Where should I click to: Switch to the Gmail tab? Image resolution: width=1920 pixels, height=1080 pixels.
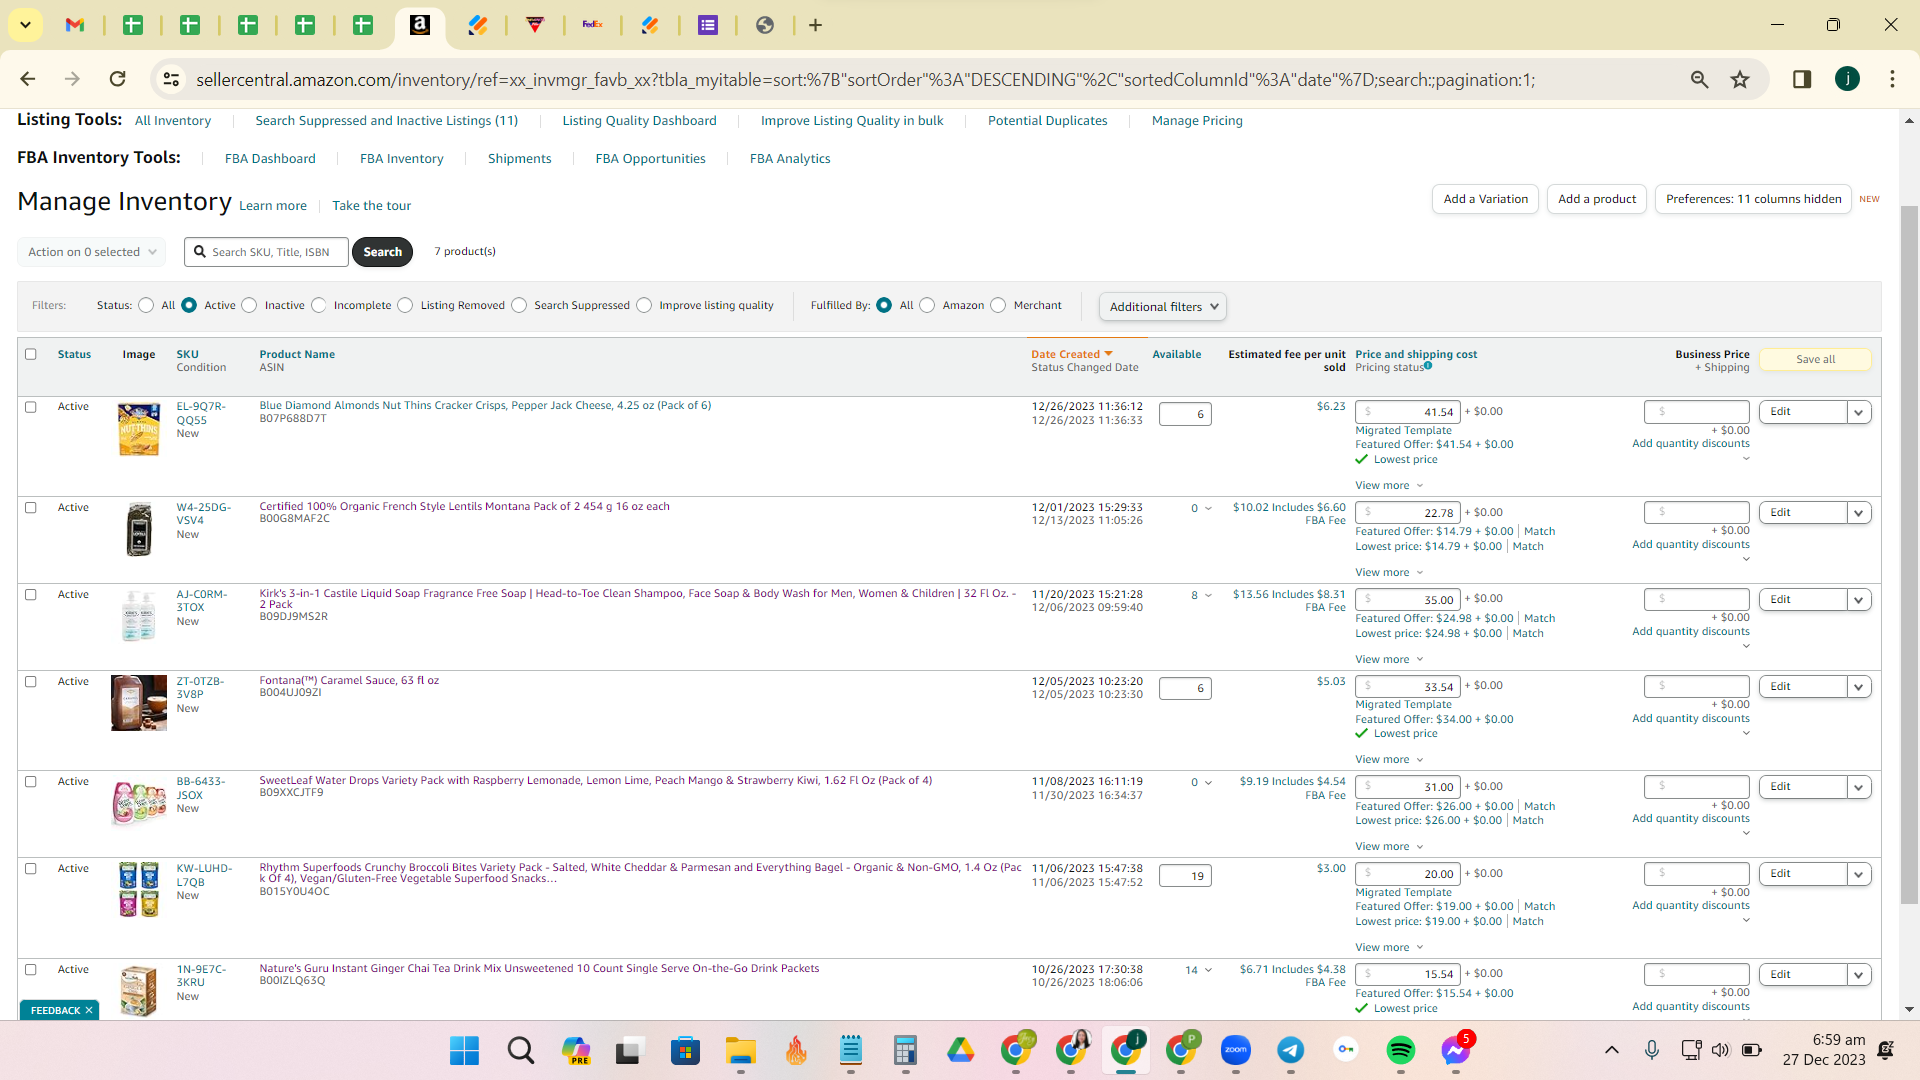75,25
